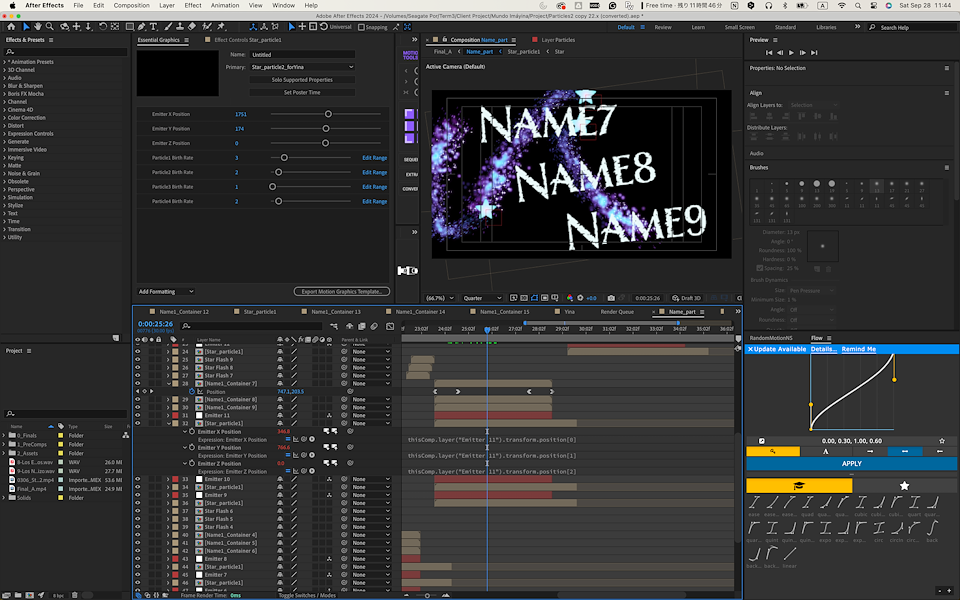
Task: Play the preview with the play button
Action: [791, 52]
